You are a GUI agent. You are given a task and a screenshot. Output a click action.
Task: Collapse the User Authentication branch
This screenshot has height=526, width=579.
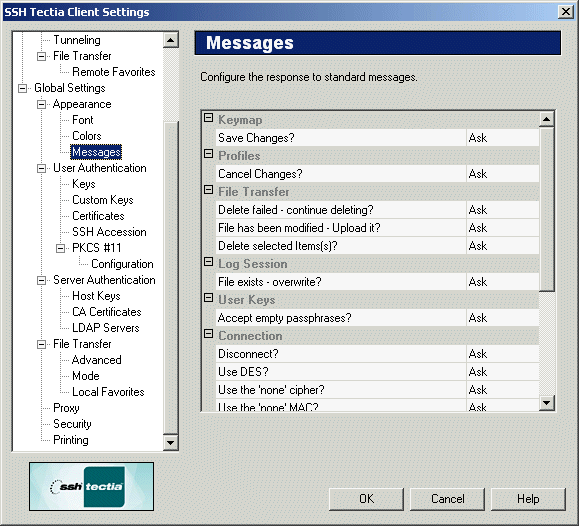[41, 168]
